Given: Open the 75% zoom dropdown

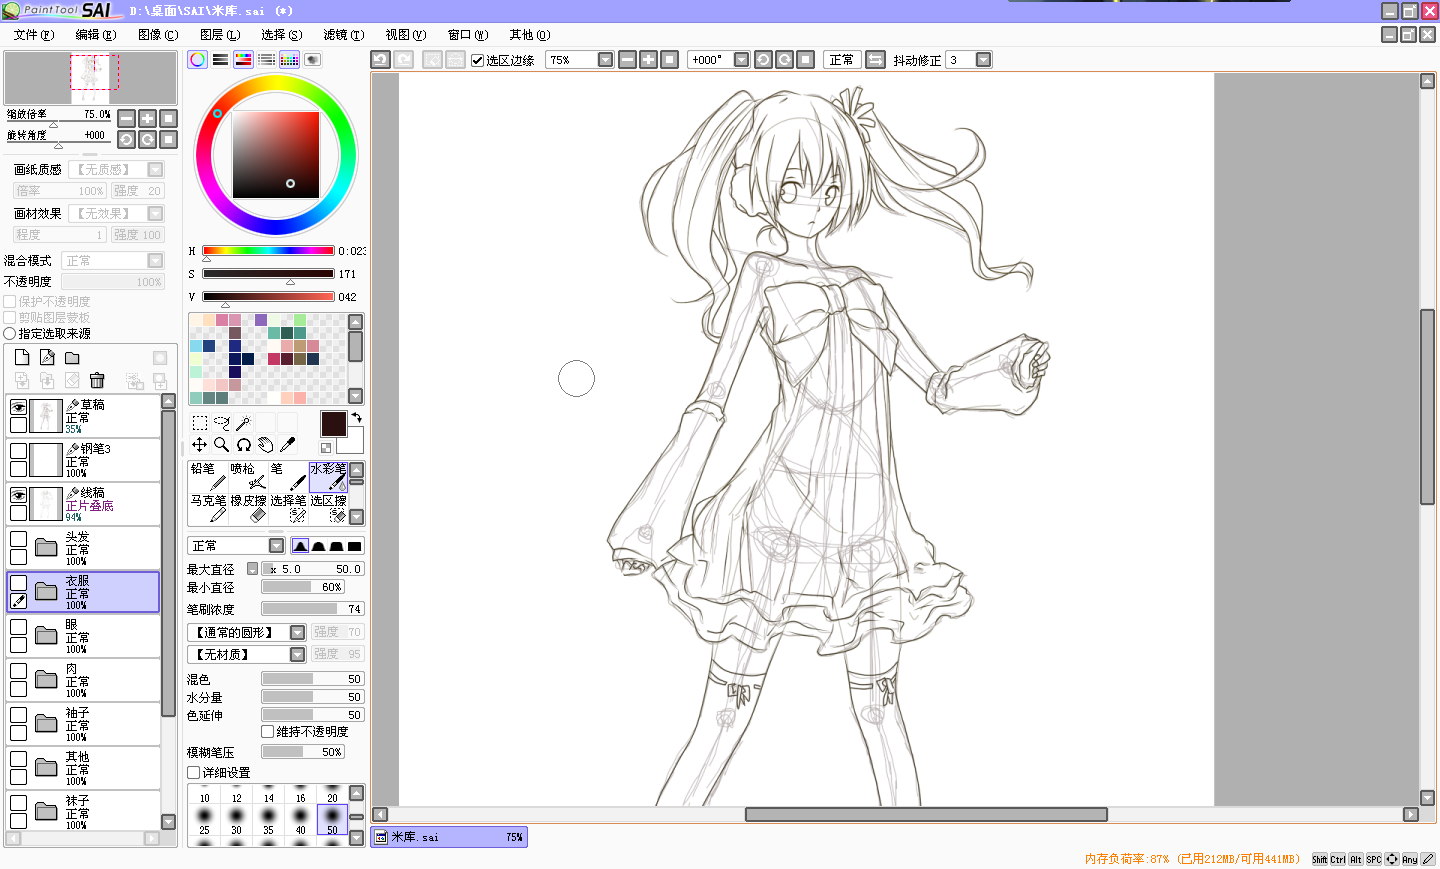Looking at the screenshot, I should (605, 60).
